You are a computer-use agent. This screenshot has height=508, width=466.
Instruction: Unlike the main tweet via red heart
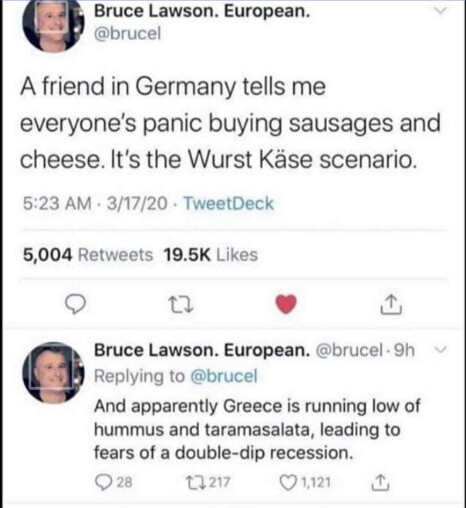tap(286, 304)
